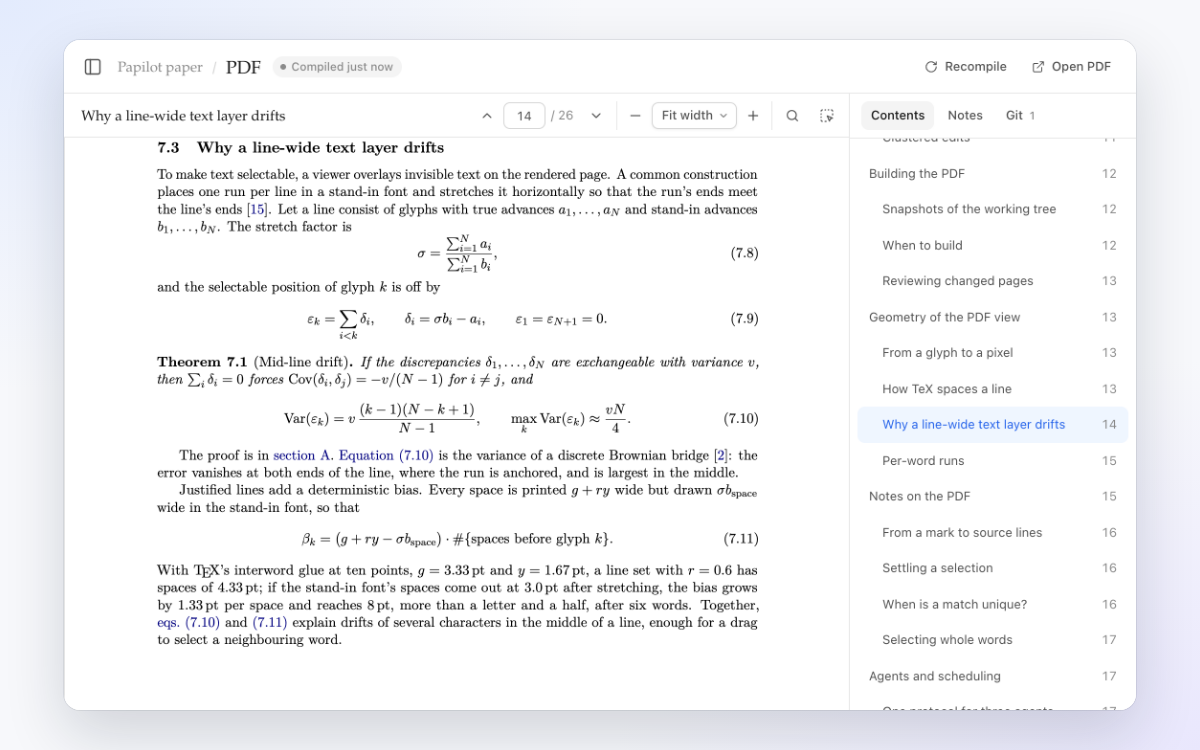Go to previous page with up chevron
Screen dimensions: 1200x750
point(487,116)
